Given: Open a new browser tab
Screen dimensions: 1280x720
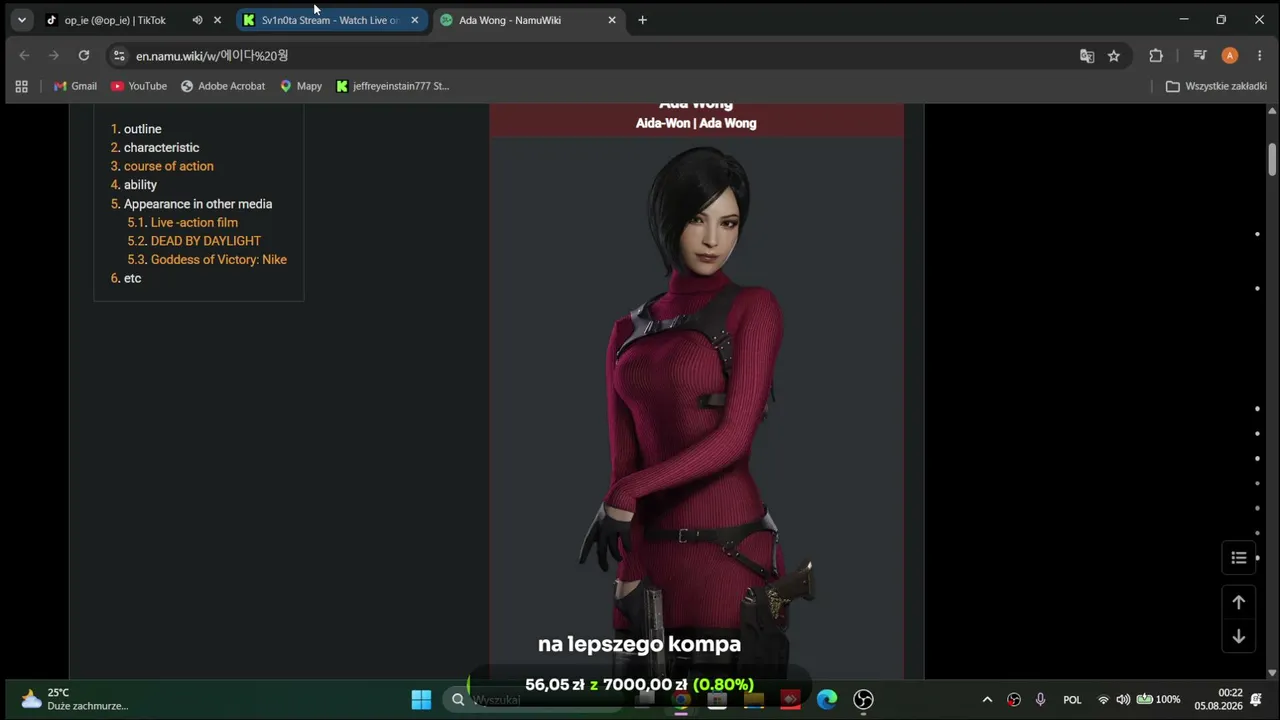Looking at the screenshot, I should [x=642, y=20].
